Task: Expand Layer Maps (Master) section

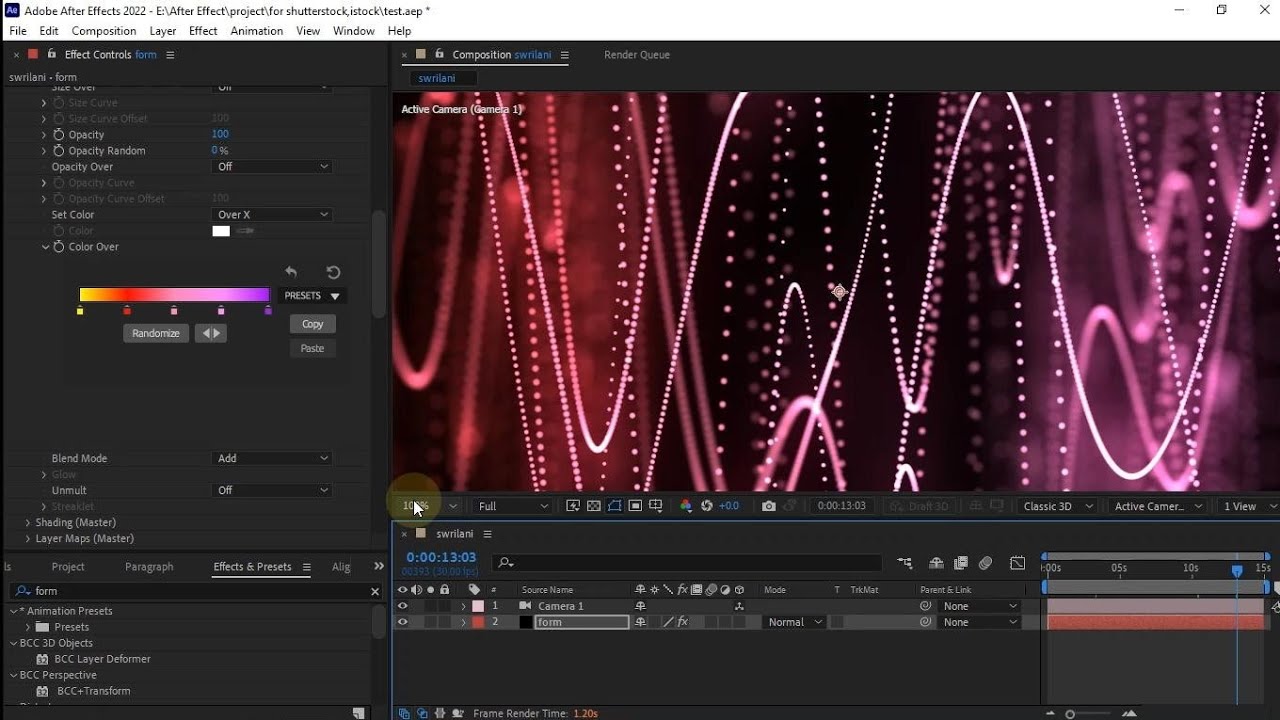Action: coord(28,539)
